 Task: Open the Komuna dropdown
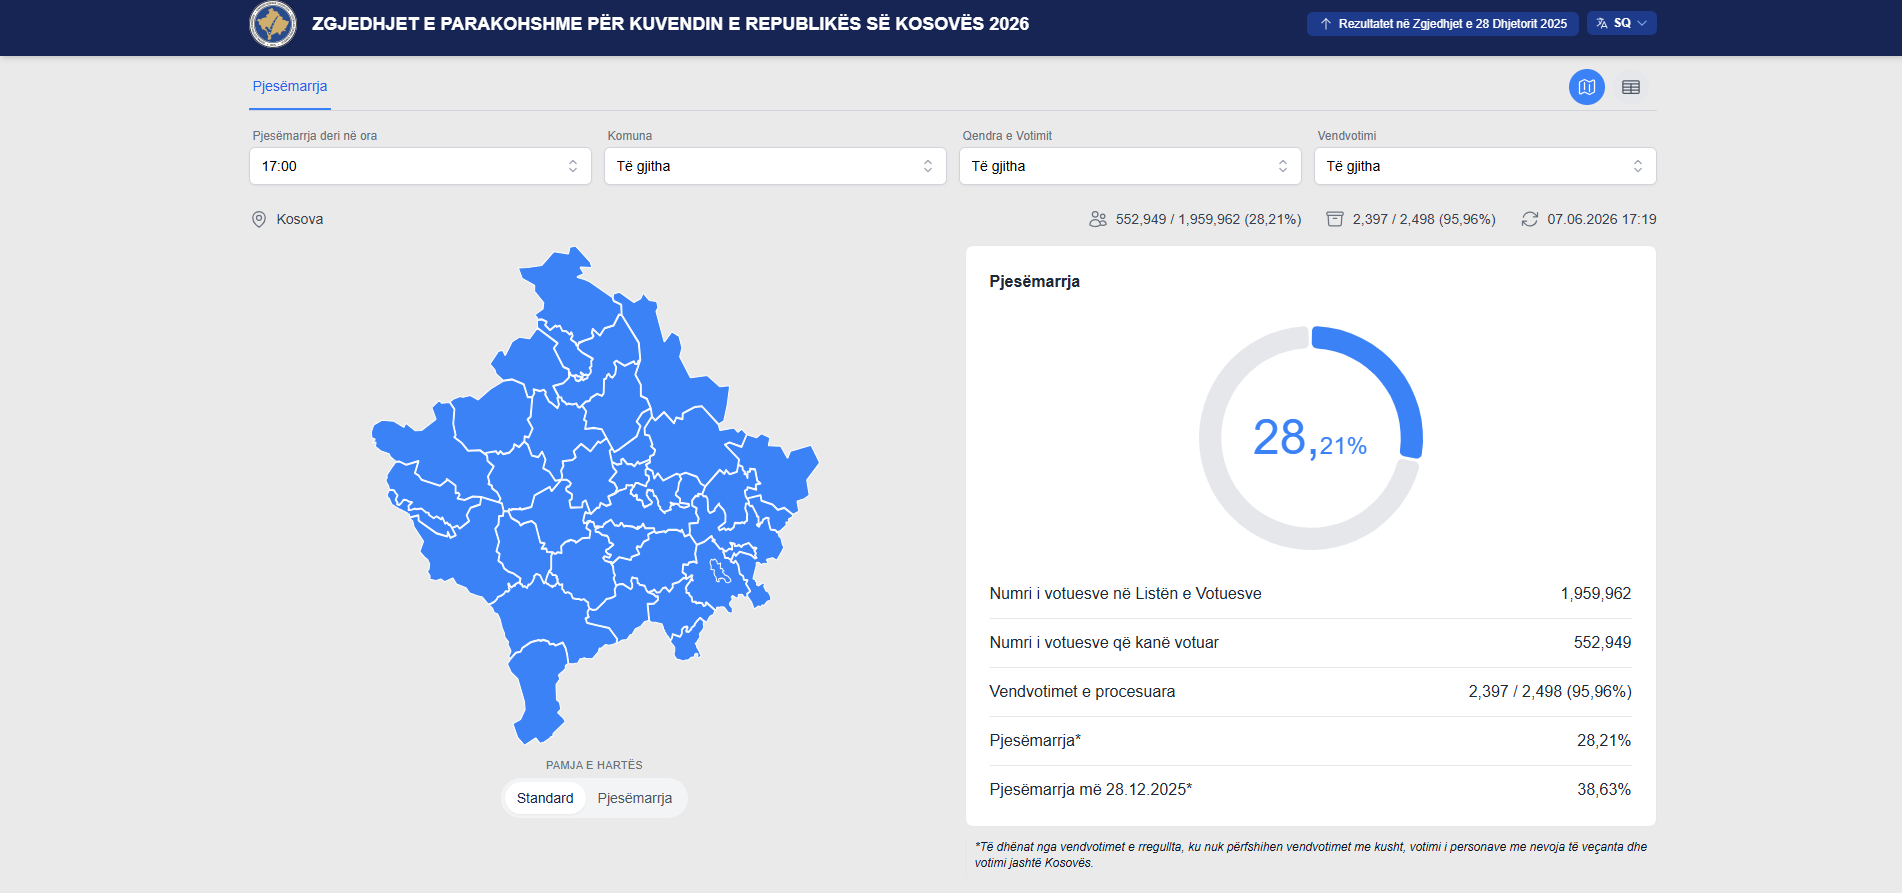click(775, 166)
